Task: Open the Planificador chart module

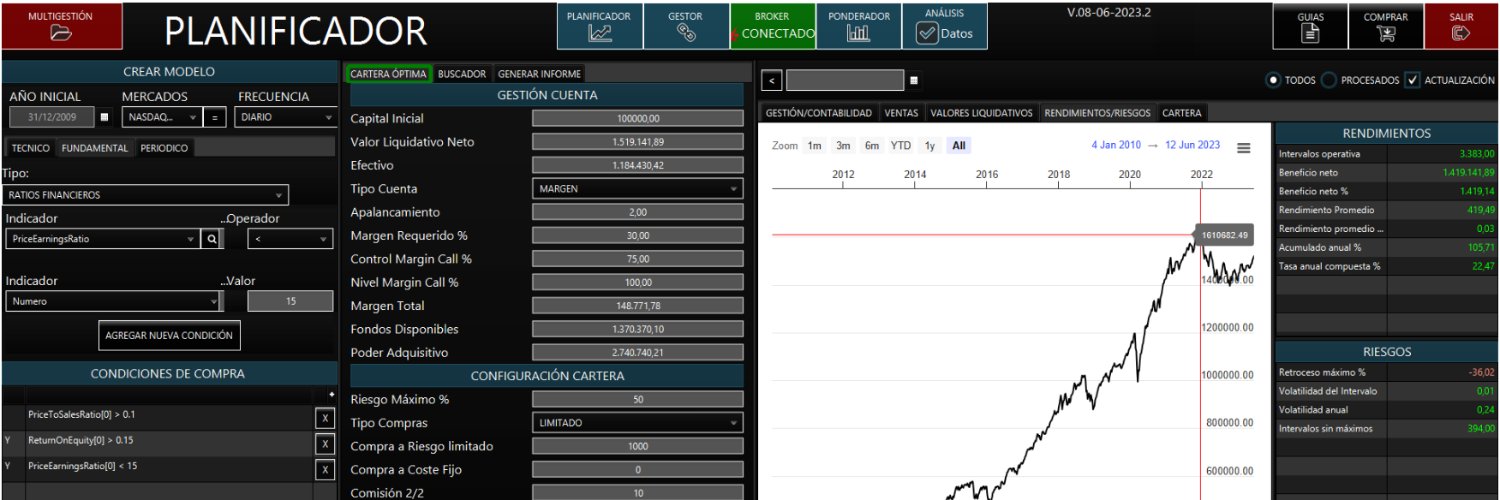Action: coord(599,26)
